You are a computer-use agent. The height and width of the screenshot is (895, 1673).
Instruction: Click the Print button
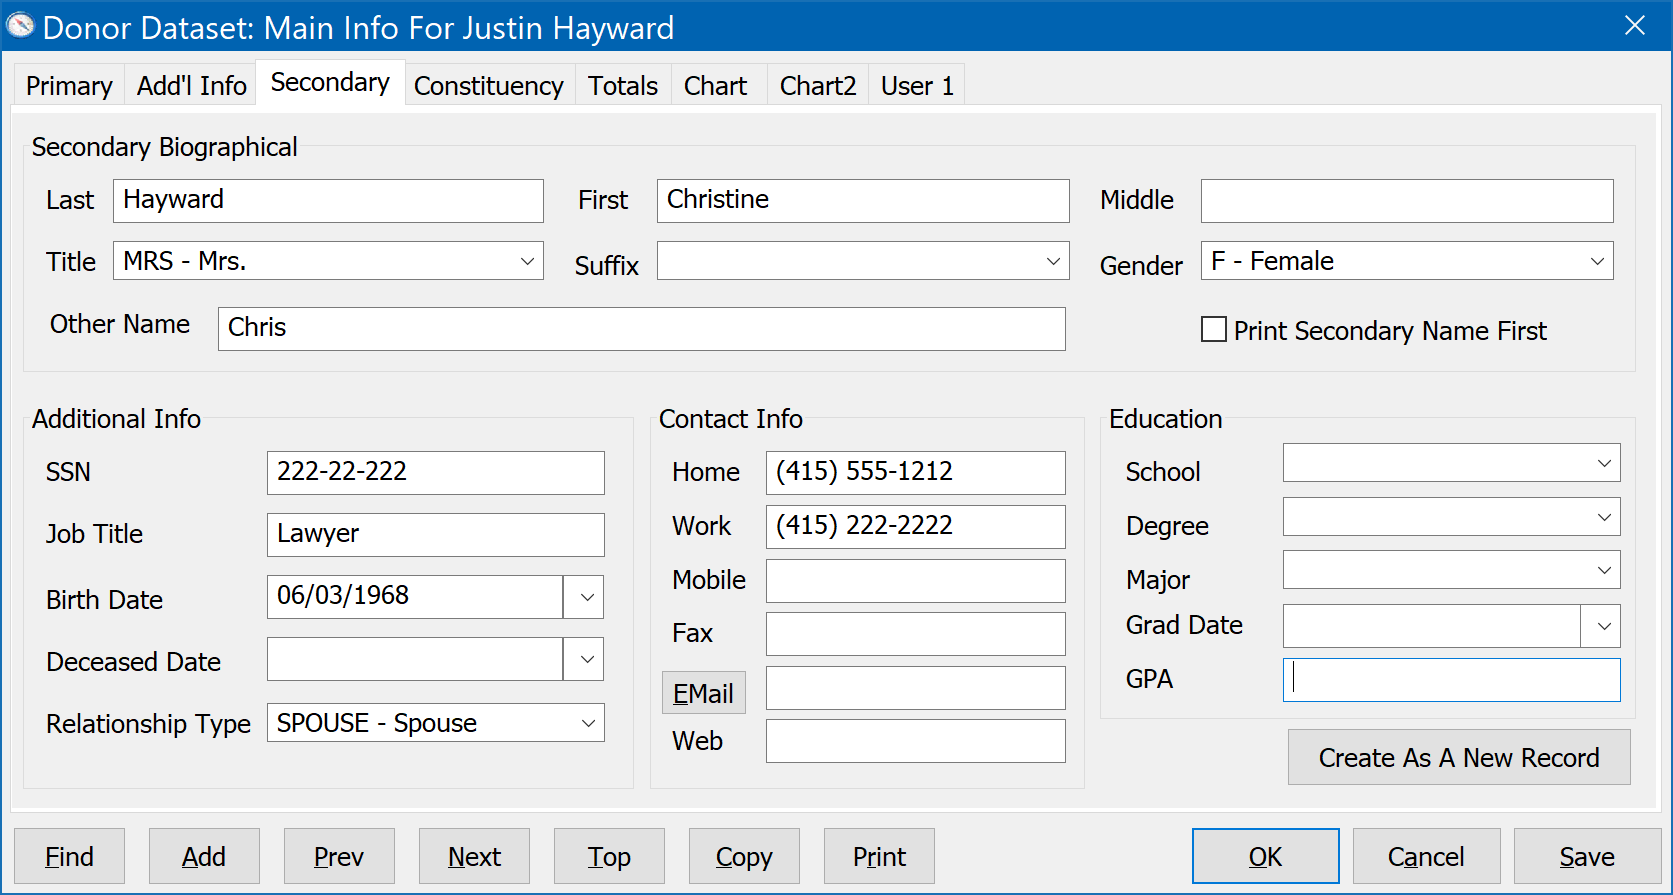879,856
